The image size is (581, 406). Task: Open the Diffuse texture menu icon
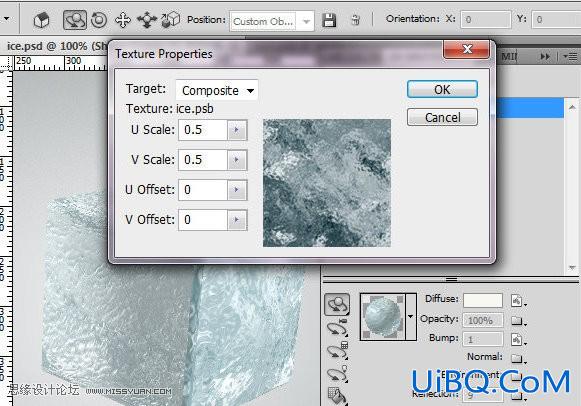(518, 300)
